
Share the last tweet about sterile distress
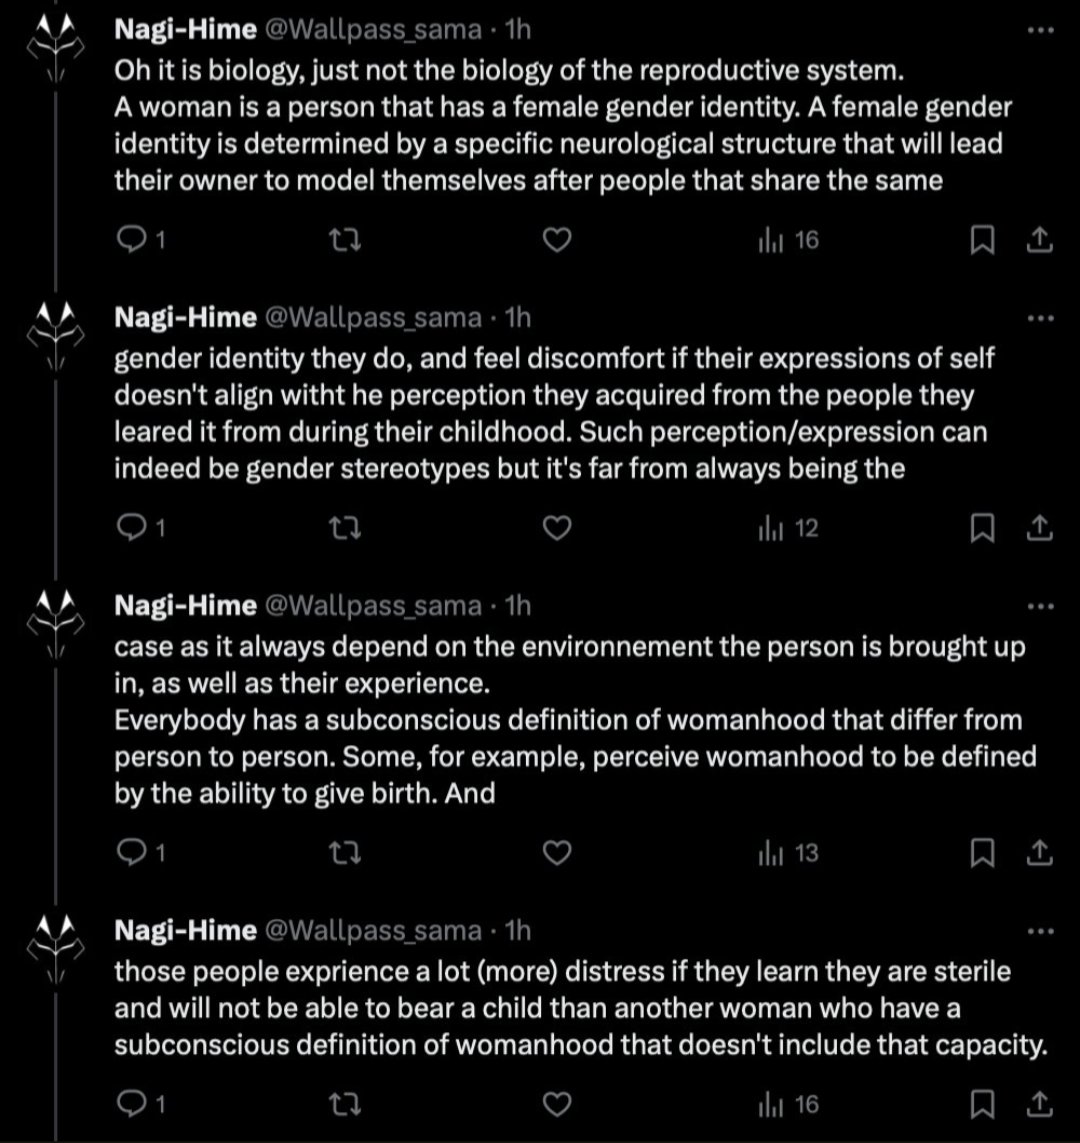[x=1039, y=1104]
